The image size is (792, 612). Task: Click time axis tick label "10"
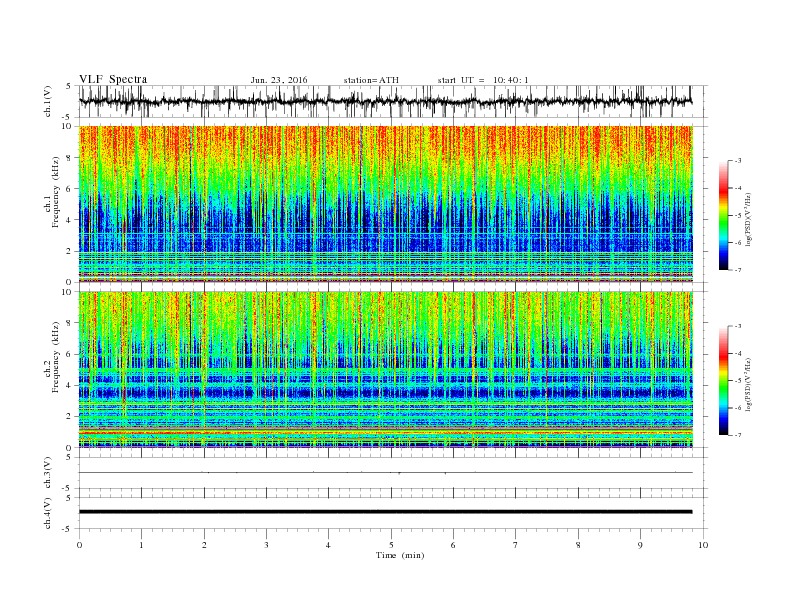tap(703, 545)
